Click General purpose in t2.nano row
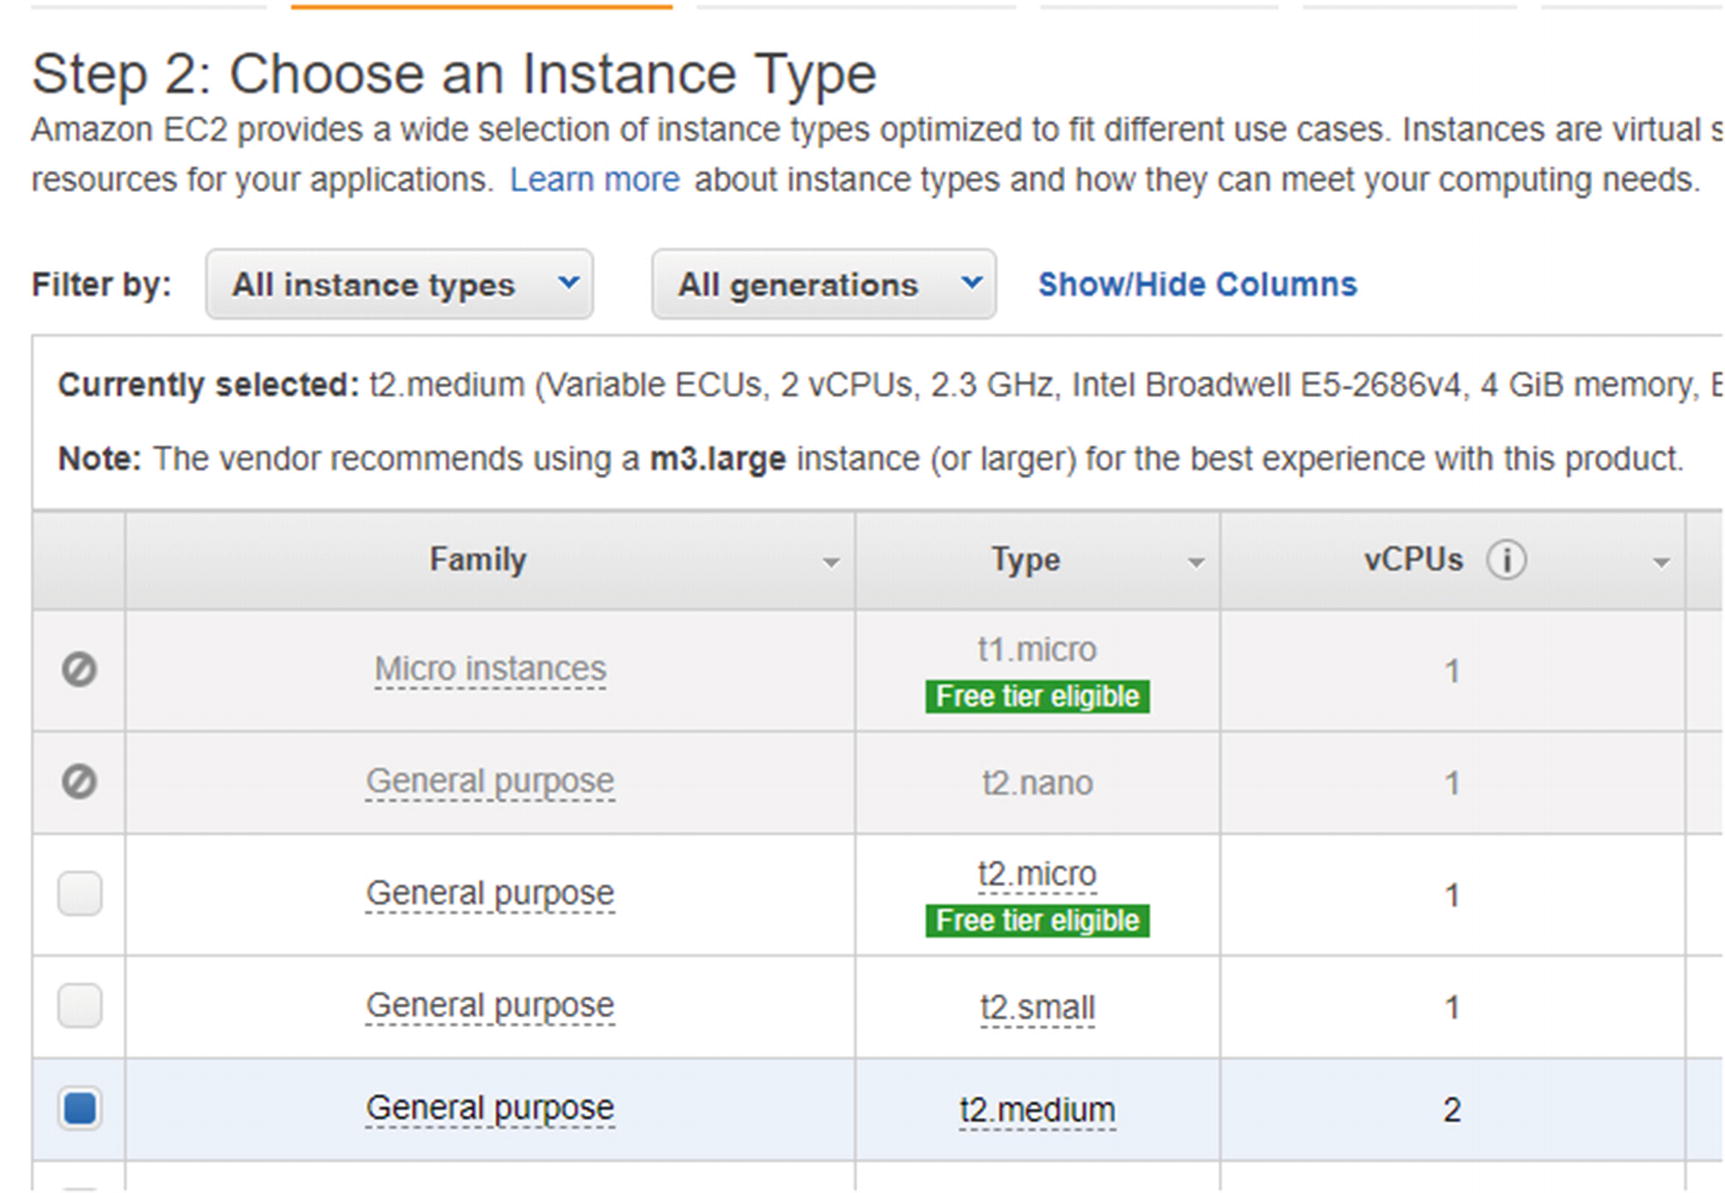Viewport: 1725px width, 1193px height. pyautogui.click(x=490, y=781)
